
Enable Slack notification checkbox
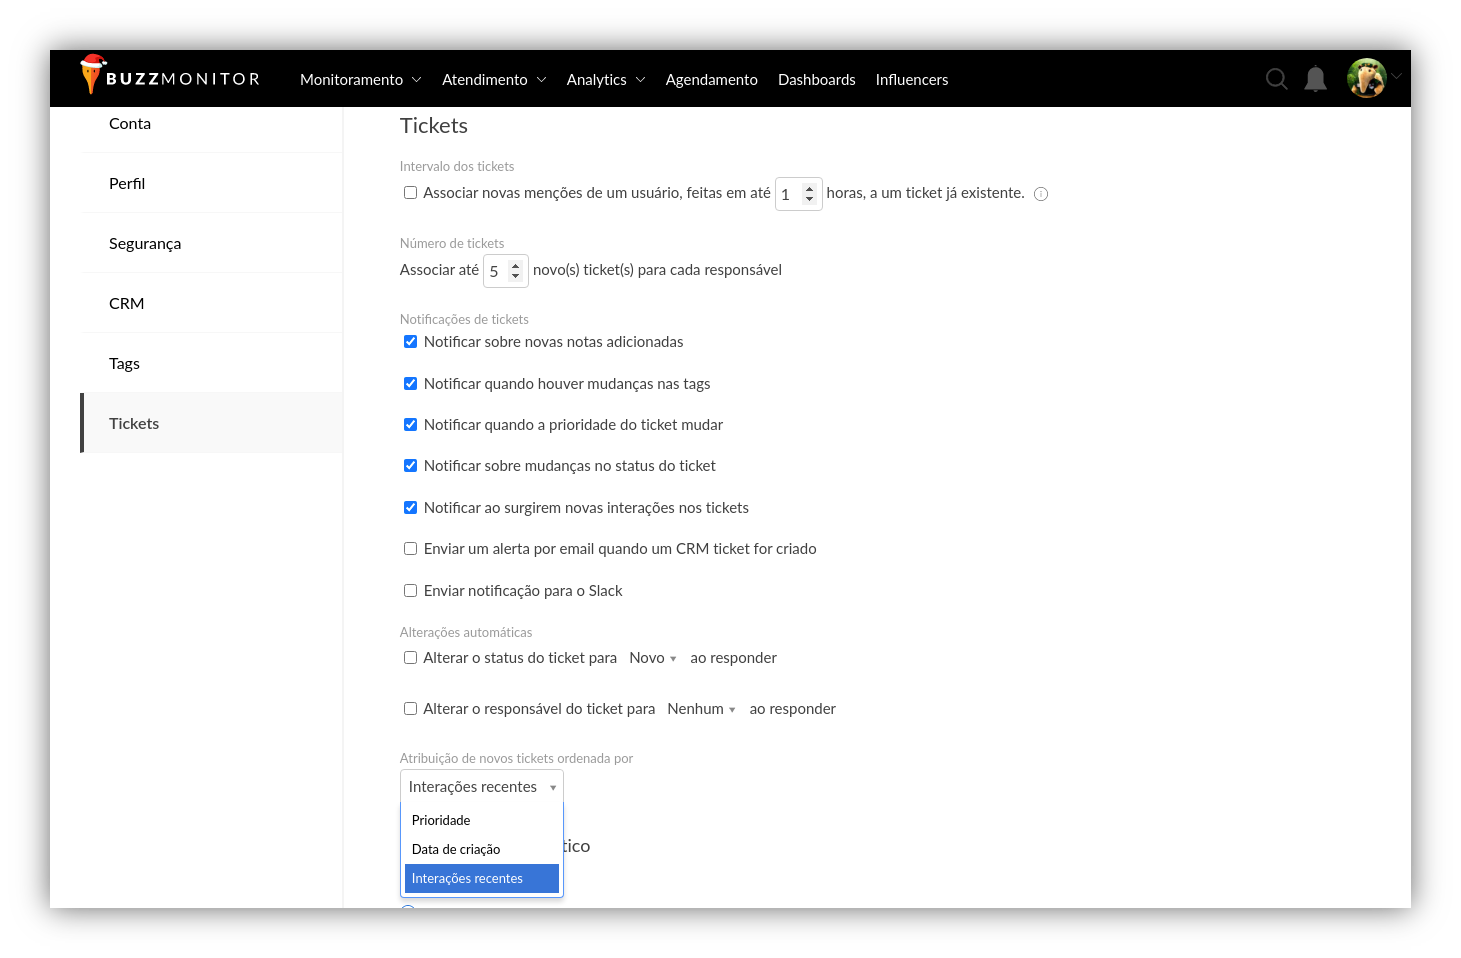tap(410, 591)
